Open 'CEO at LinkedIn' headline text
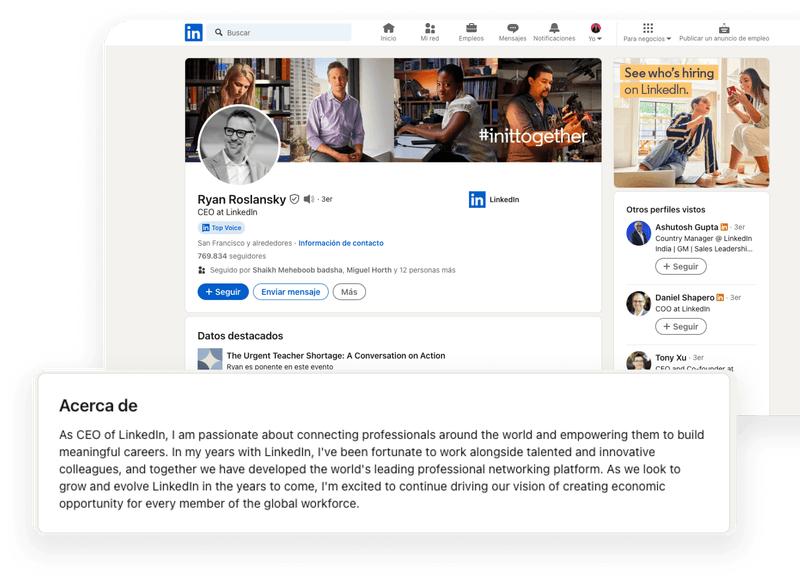Screen dimensions: 800x580 pos(227,212)
